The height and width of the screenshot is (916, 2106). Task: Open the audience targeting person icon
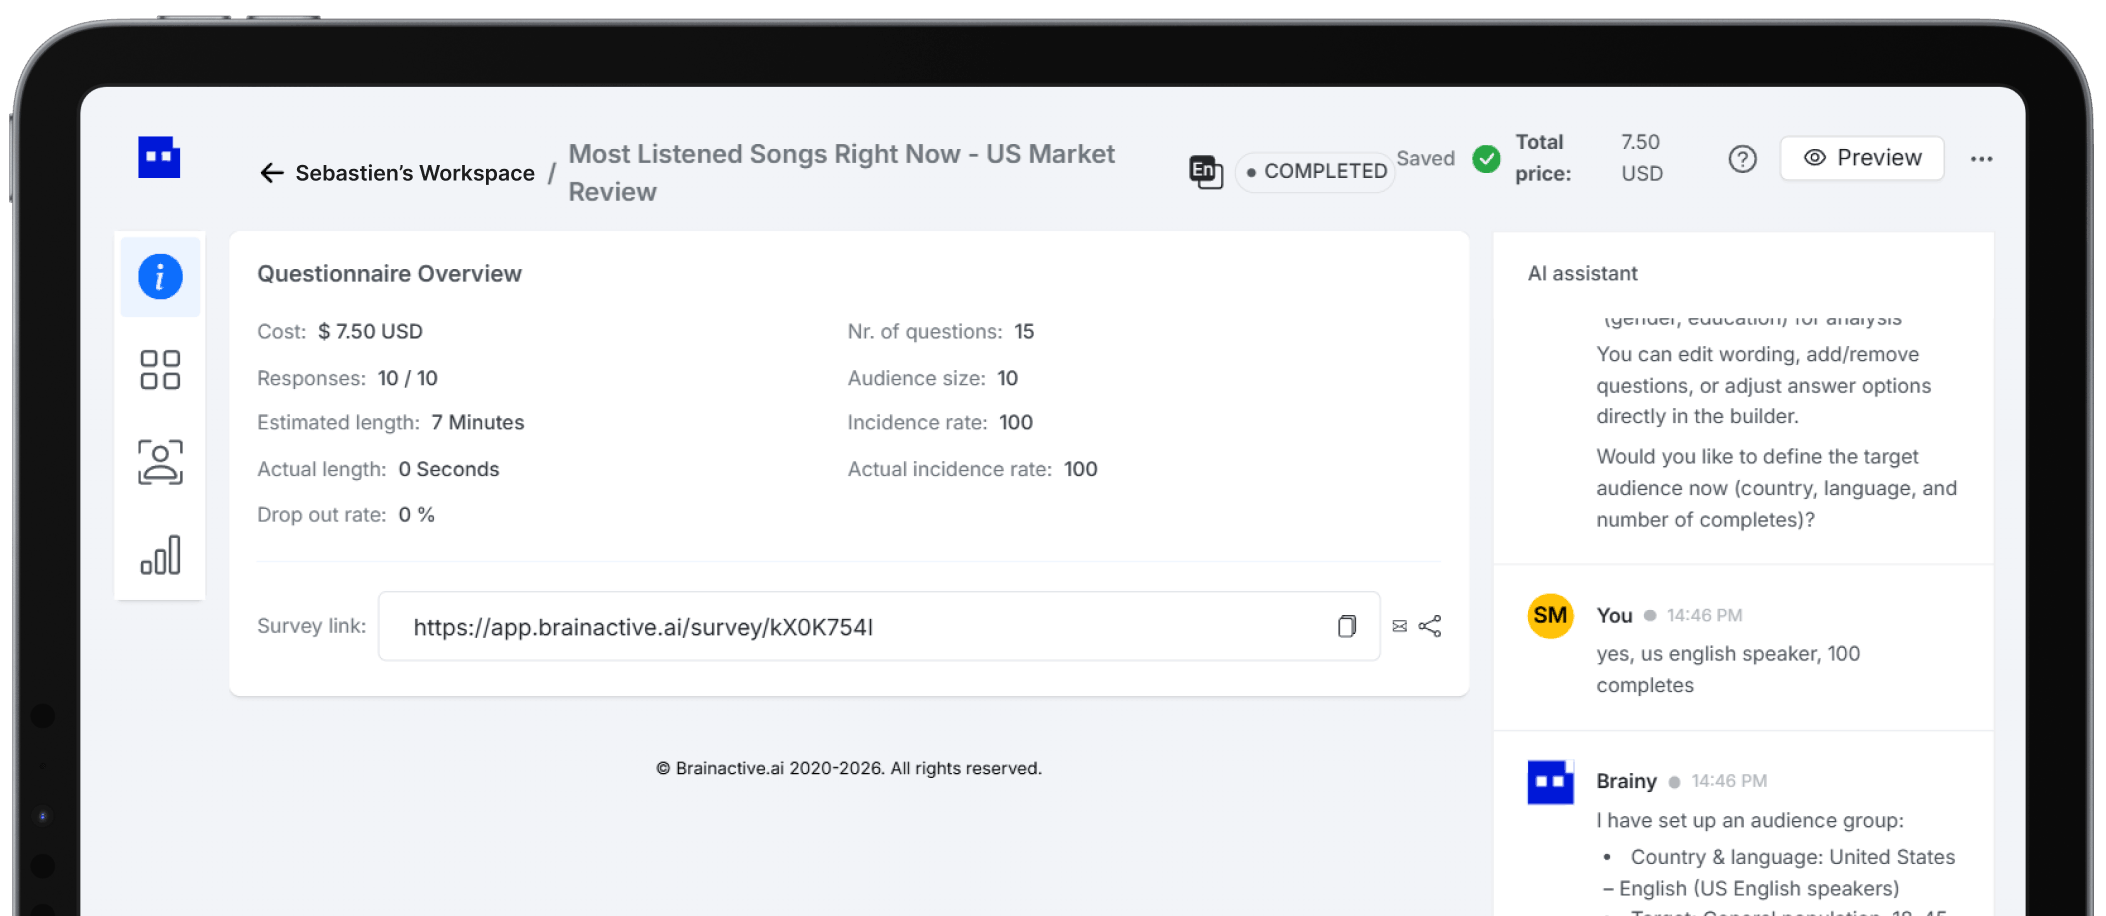tap(160, 462)
